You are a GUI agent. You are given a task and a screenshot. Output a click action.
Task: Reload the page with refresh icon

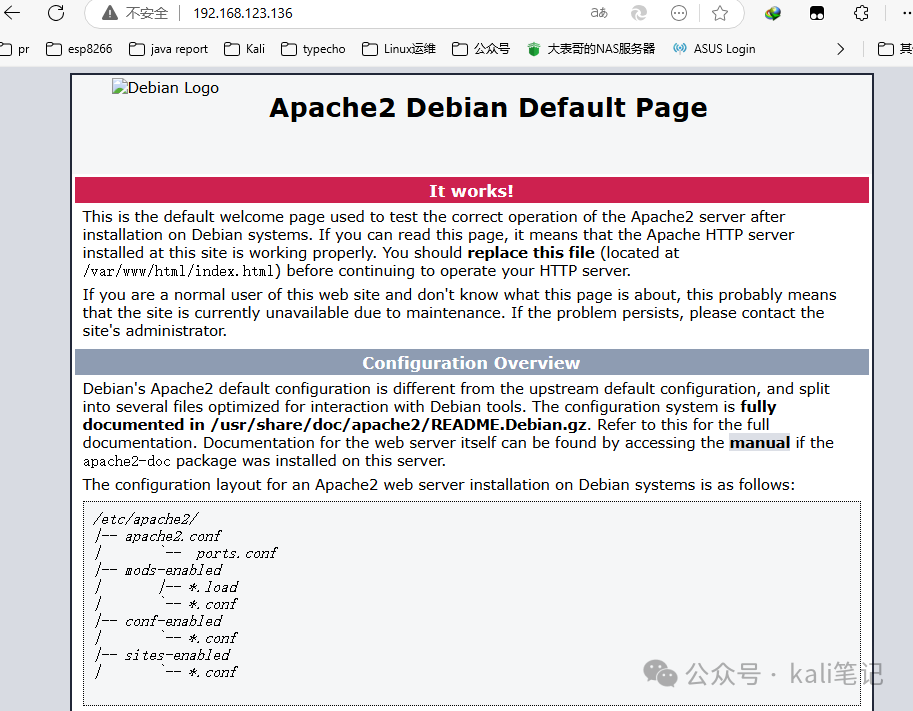click(x=56, y=12)
